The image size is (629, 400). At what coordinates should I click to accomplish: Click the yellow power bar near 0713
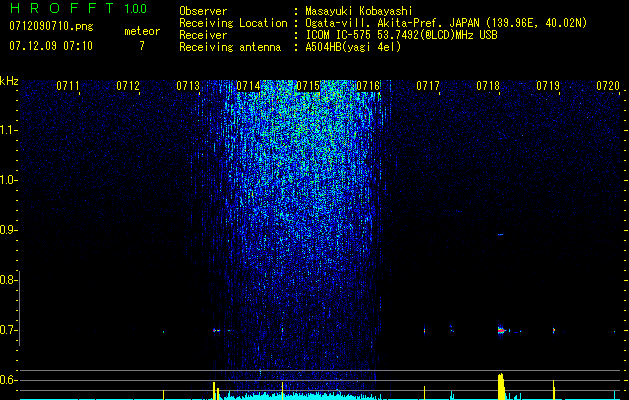pos(214,391)
